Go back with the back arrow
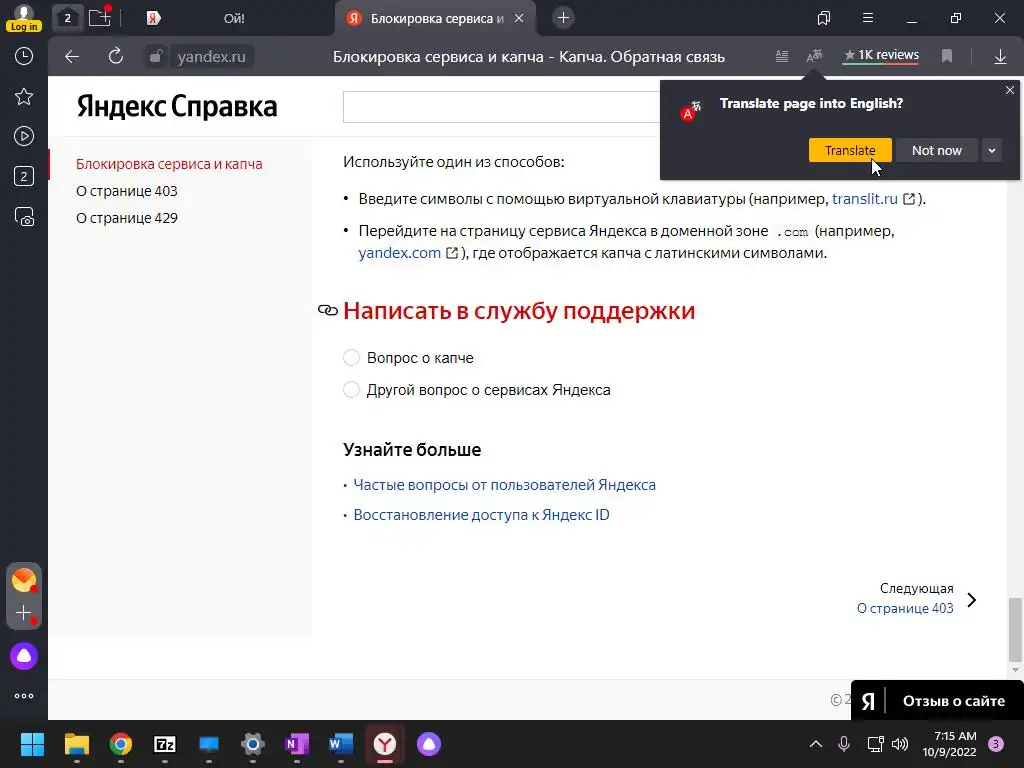Image resolution: width=1024 pixels, height=768 pixels. (72, 57)
